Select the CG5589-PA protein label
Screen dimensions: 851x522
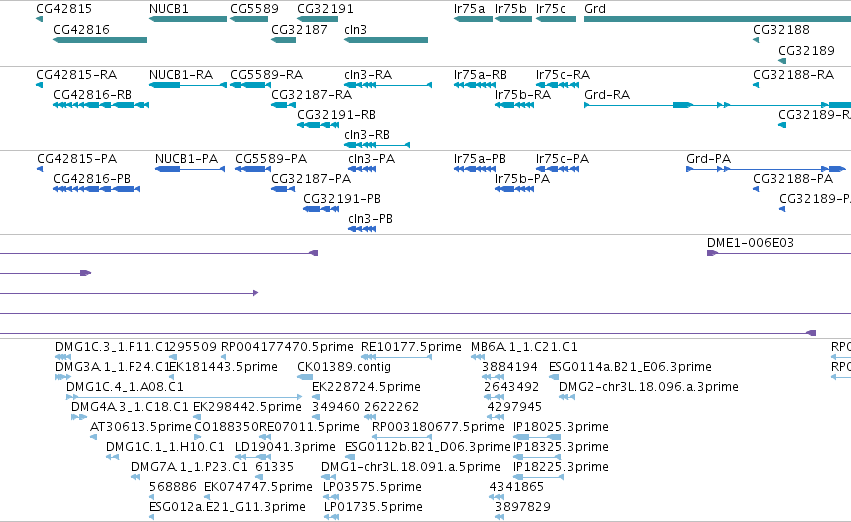coord(271,158)
